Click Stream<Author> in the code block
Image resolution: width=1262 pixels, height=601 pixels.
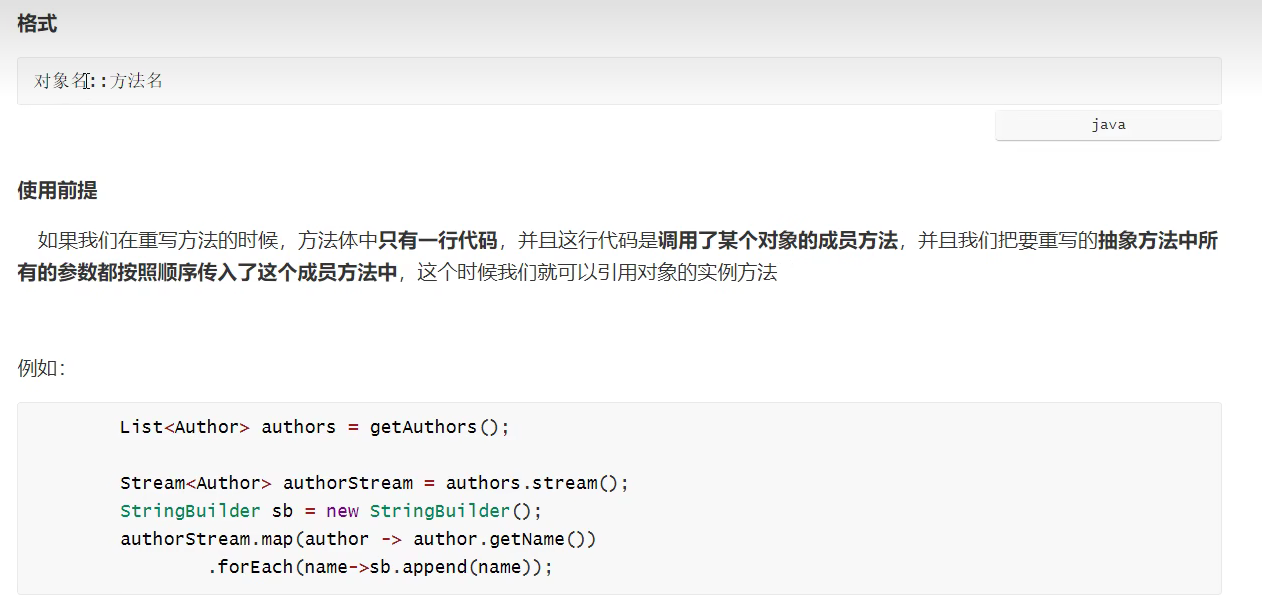[196, 483]
